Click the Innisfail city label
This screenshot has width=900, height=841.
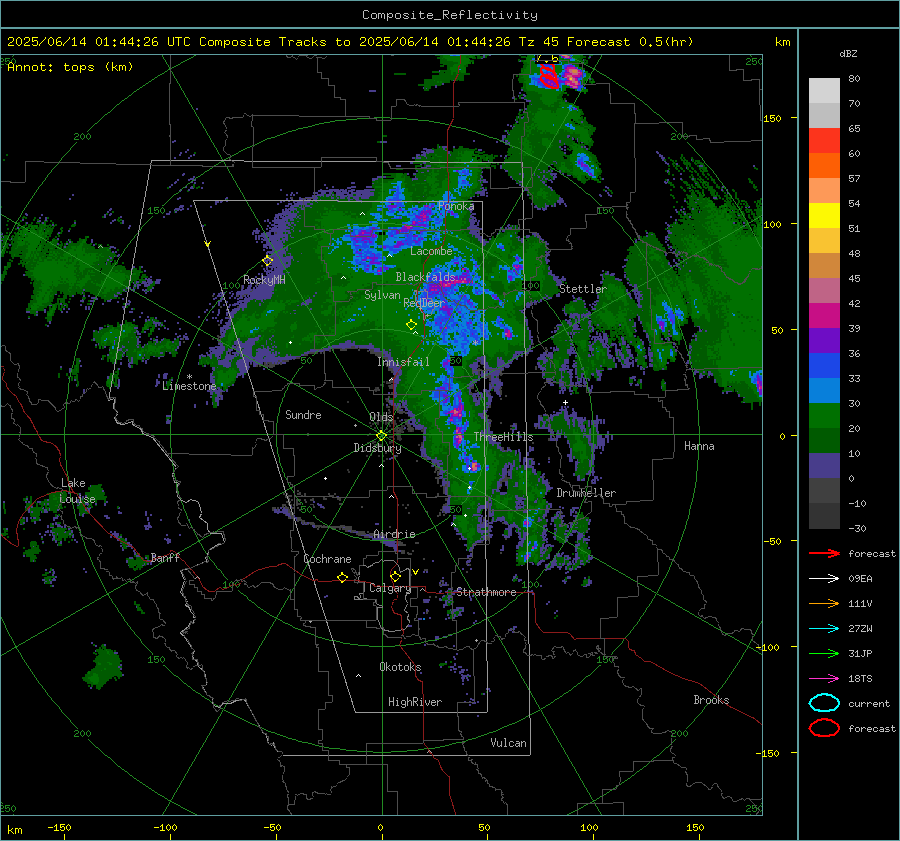click(x=404, y=362)
